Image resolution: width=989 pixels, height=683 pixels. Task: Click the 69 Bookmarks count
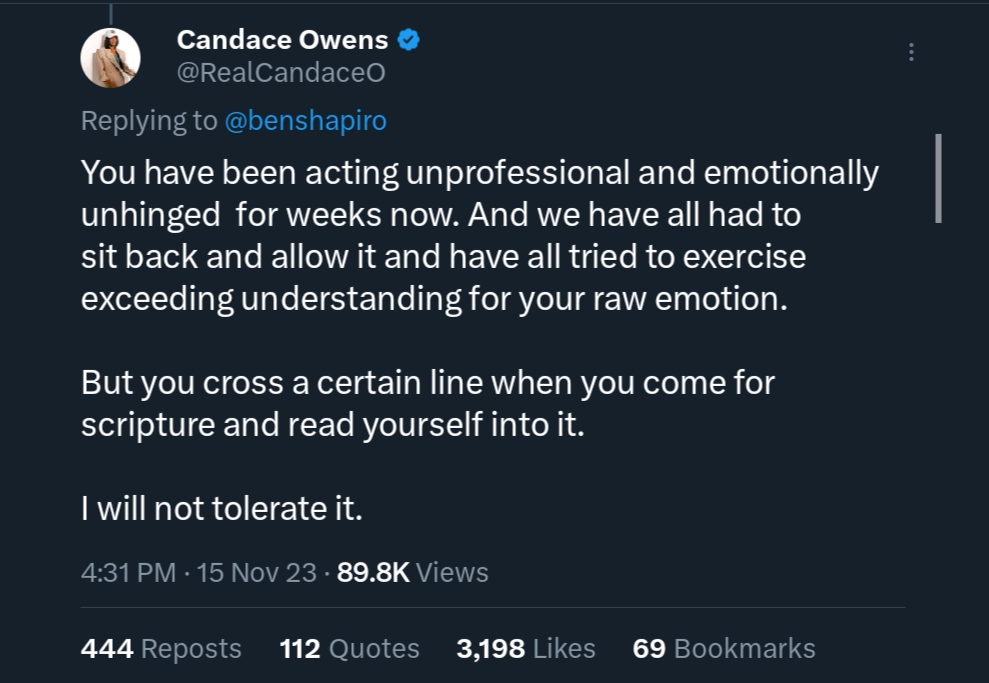(724, 648)
